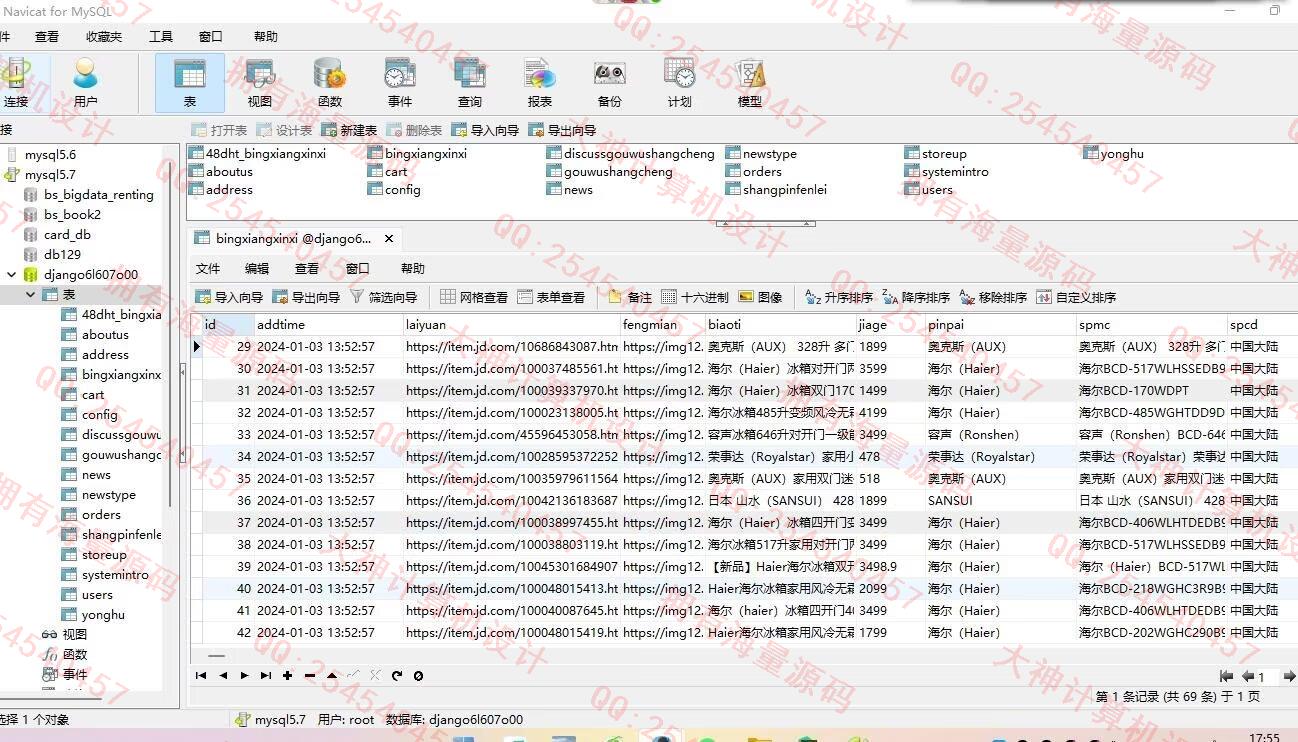The image size is (1298, 742).
Task: Select 函数 node in left tree
Action: [75, 655]
